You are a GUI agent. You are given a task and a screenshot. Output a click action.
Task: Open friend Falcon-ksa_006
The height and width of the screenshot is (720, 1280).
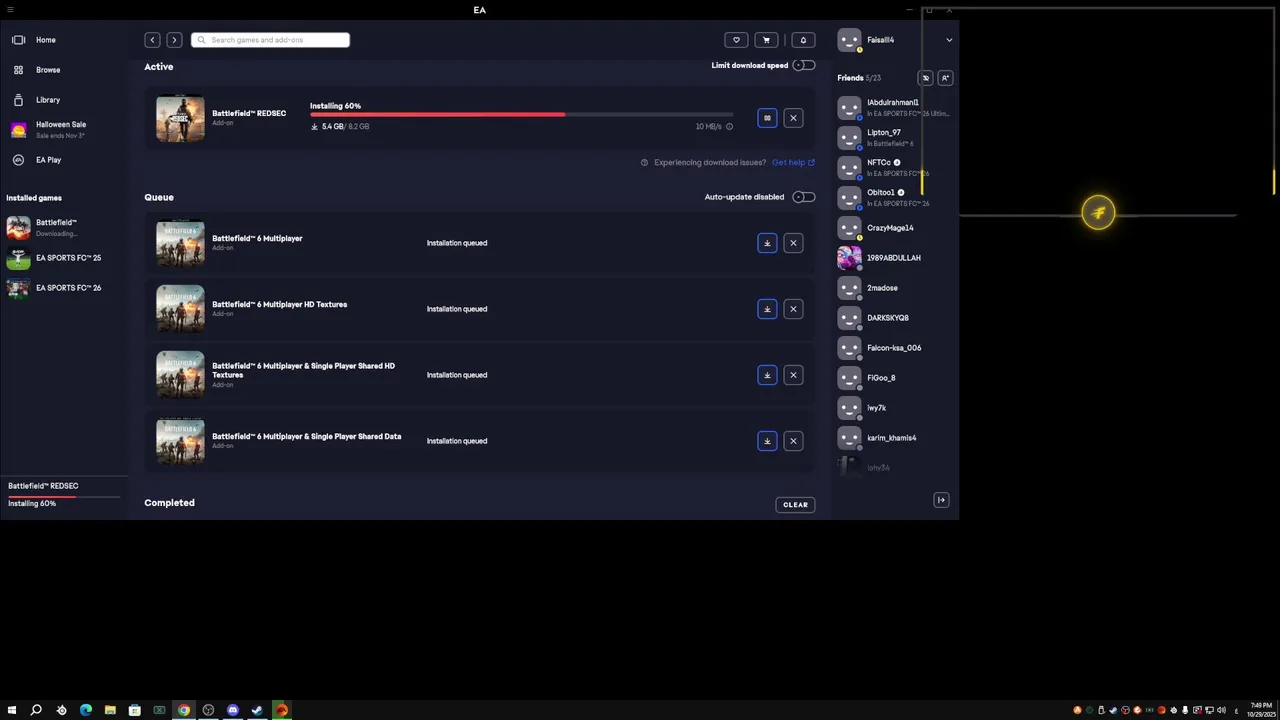(x=895, y=348)
